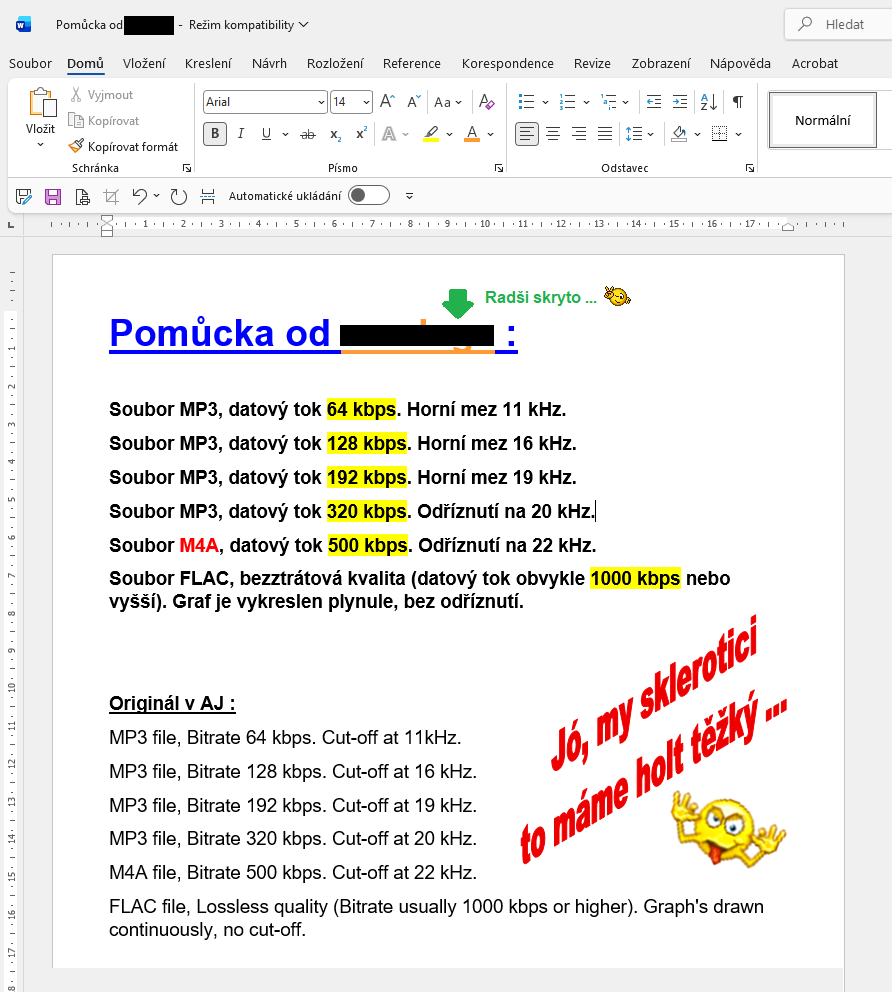Screen dimensions: 892x992
Task: Click the shading paint bucket
Action: click(x=679, y=134)
